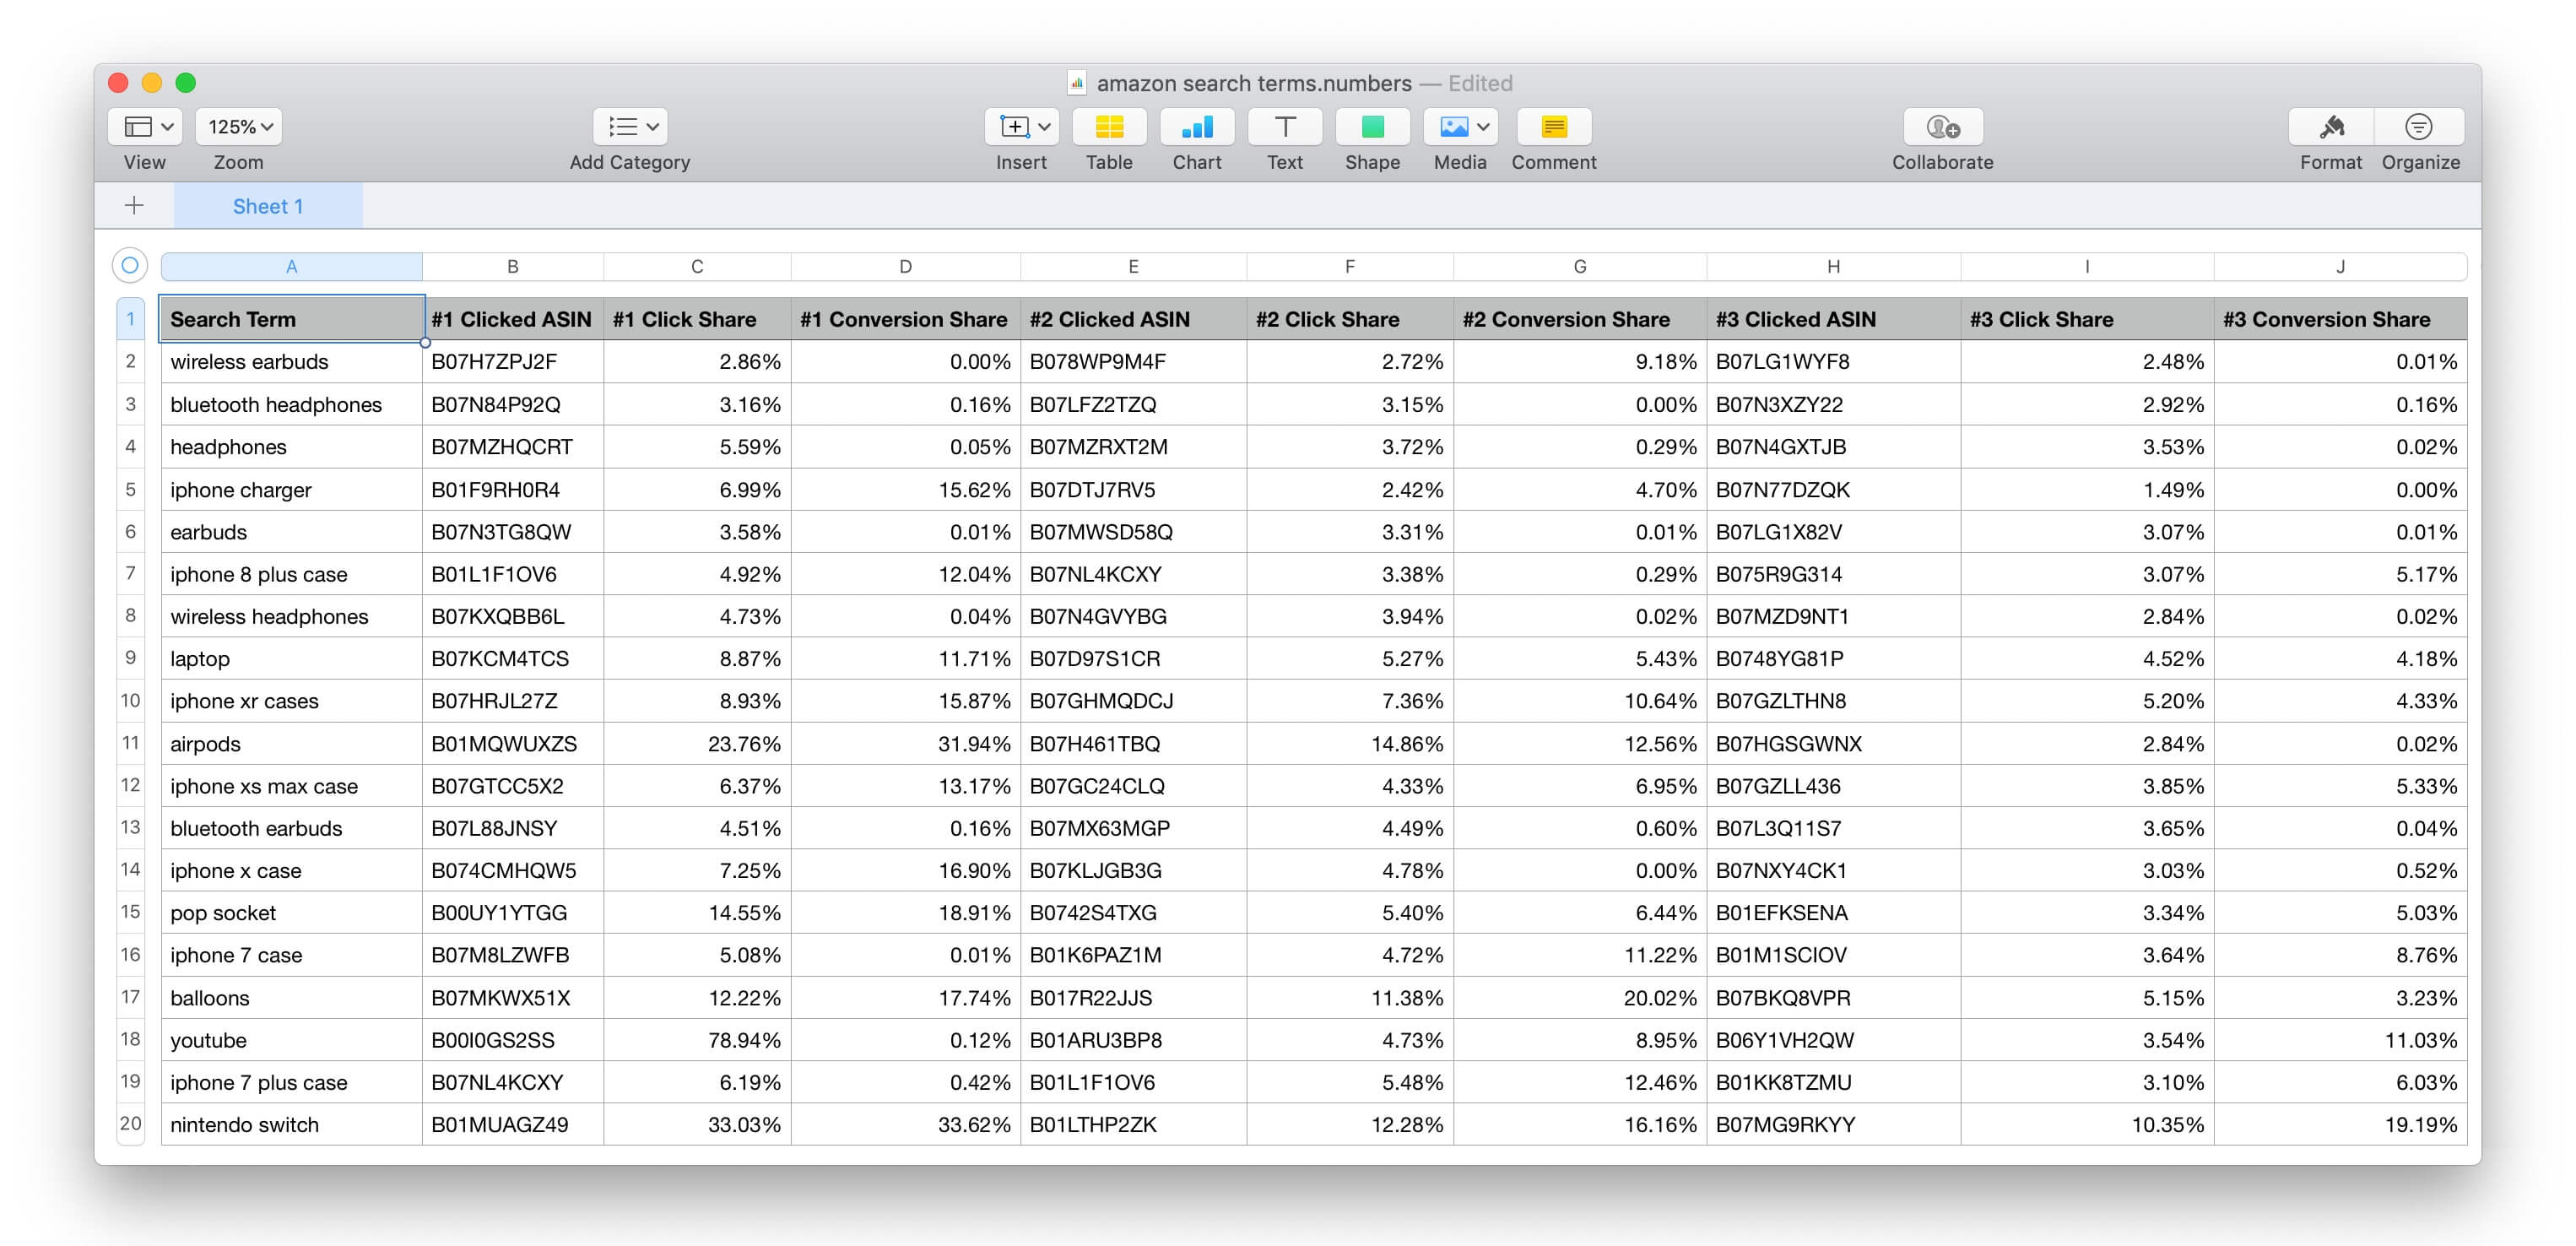The height and width of the screenshot is (1246, 2576).
Task: Click the Add Category list icon
Action: tap(630, 127)
